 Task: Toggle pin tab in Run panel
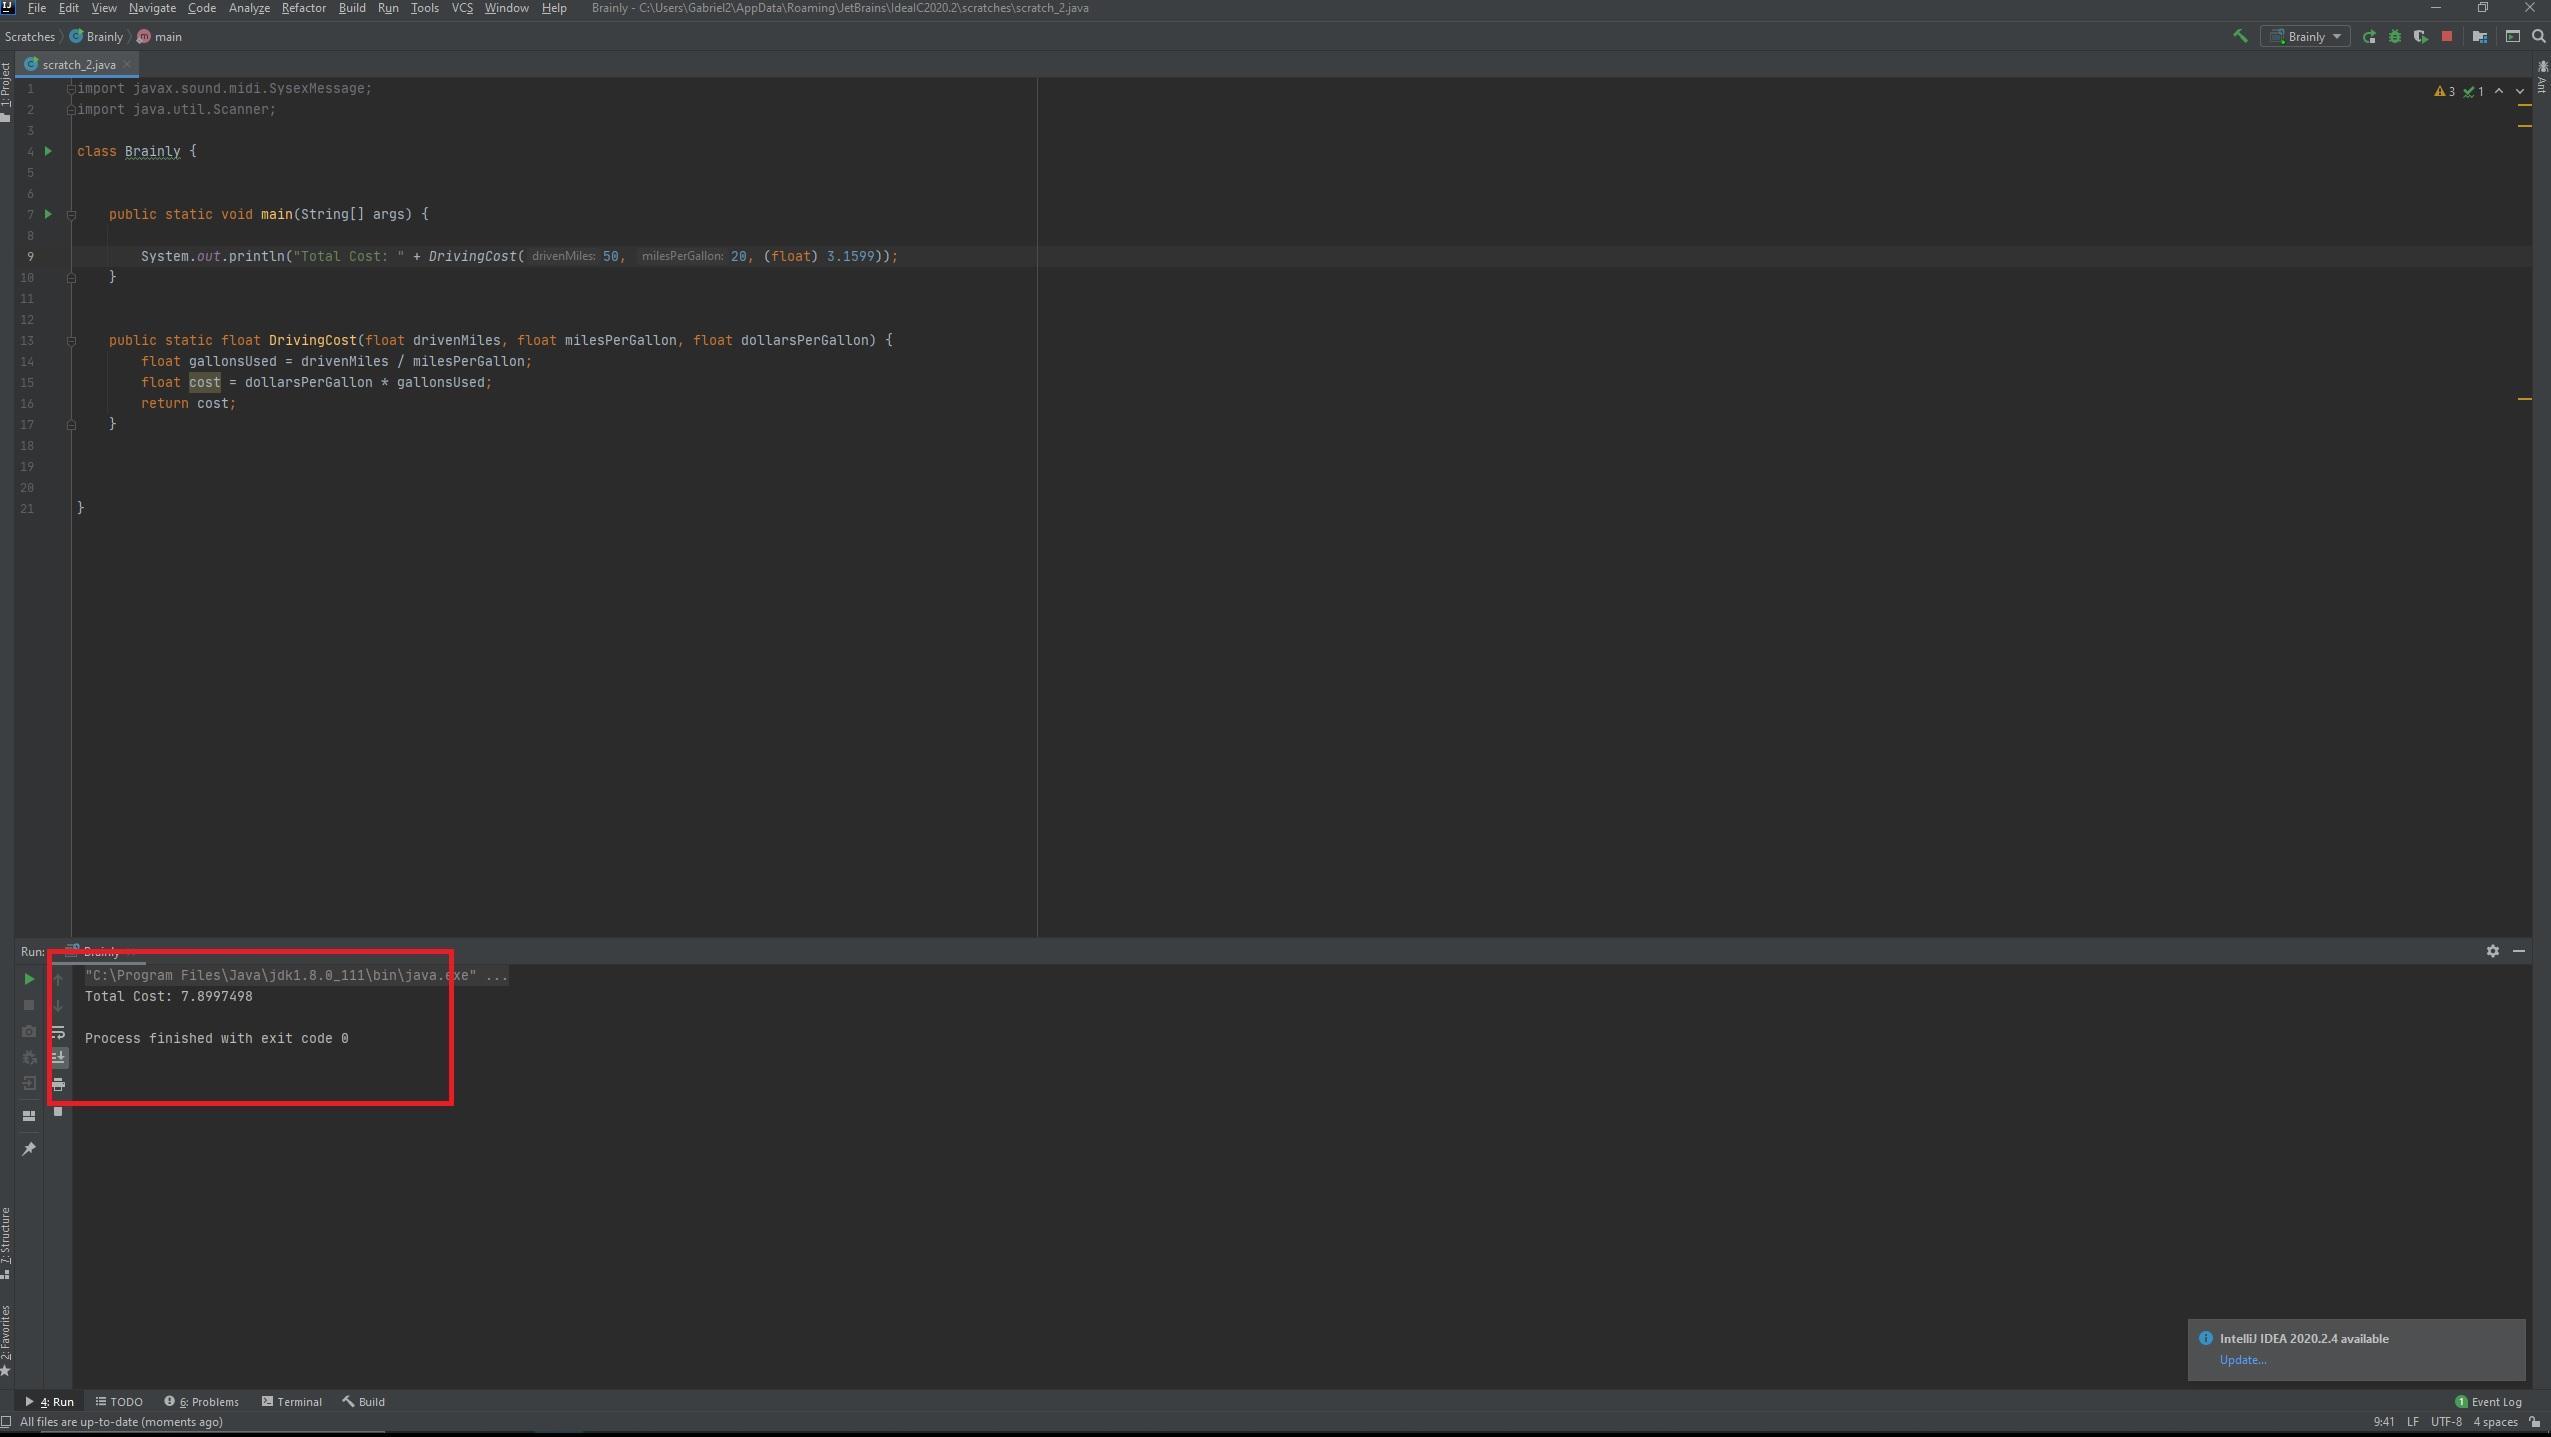click(29, 1149)
